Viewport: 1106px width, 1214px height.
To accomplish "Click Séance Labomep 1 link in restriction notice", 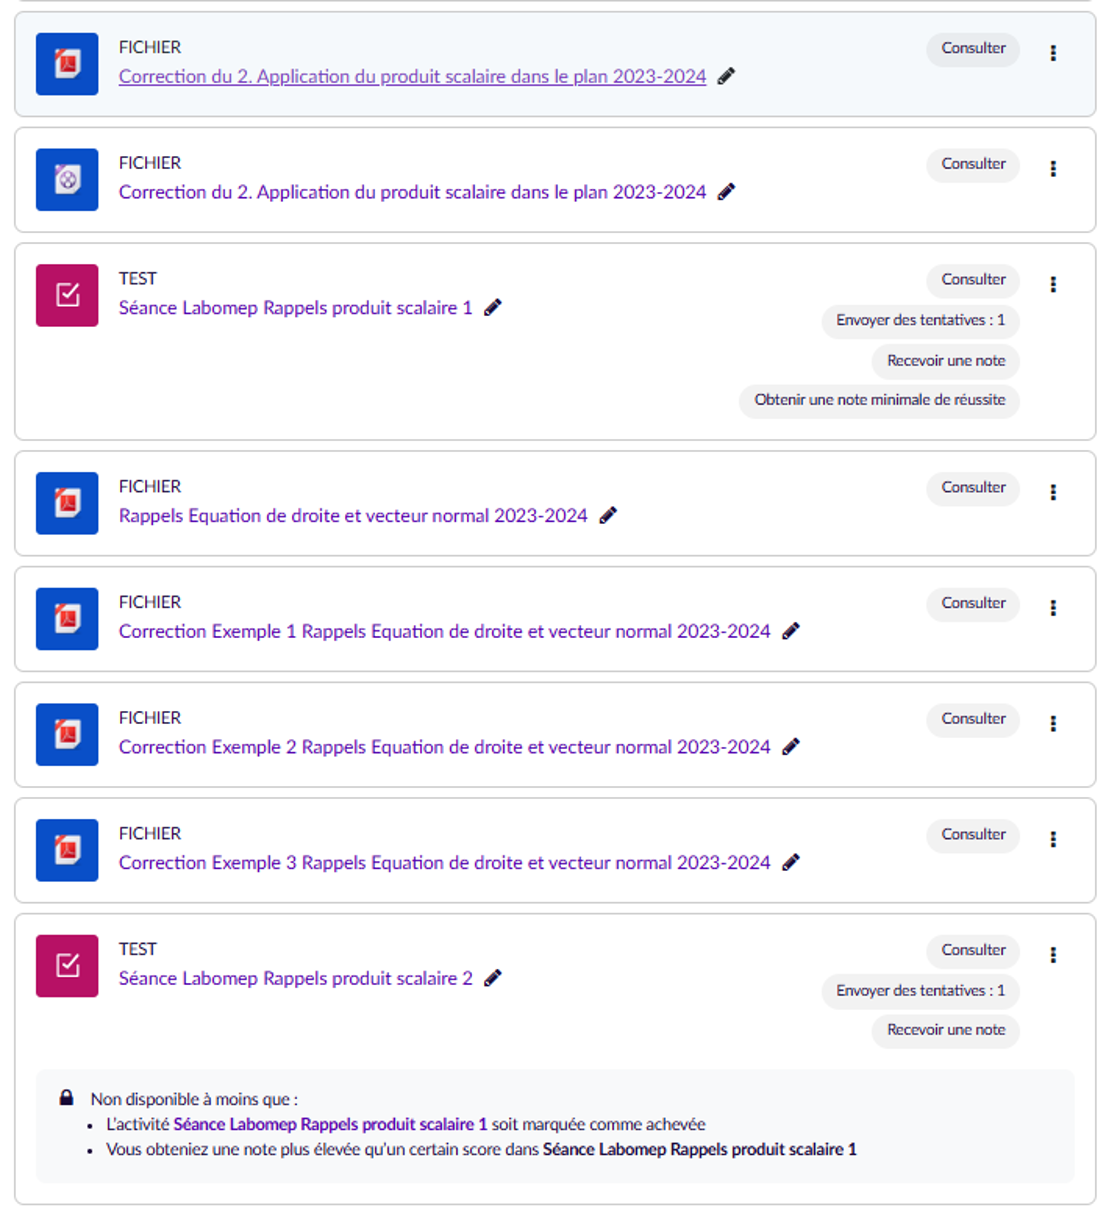I will [330, 1124].
